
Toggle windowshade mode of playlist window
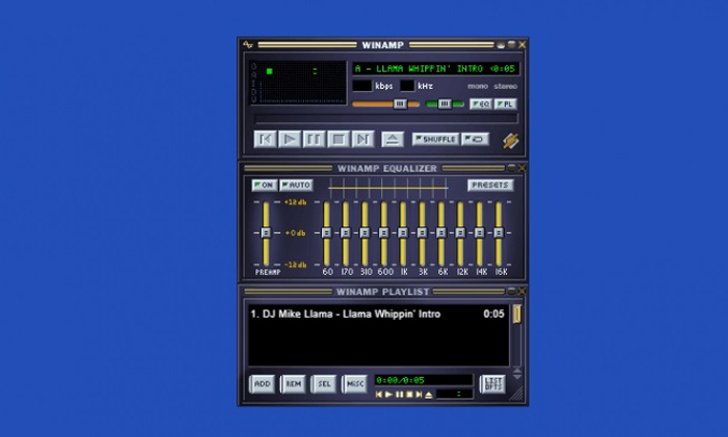tap(512, 291)
